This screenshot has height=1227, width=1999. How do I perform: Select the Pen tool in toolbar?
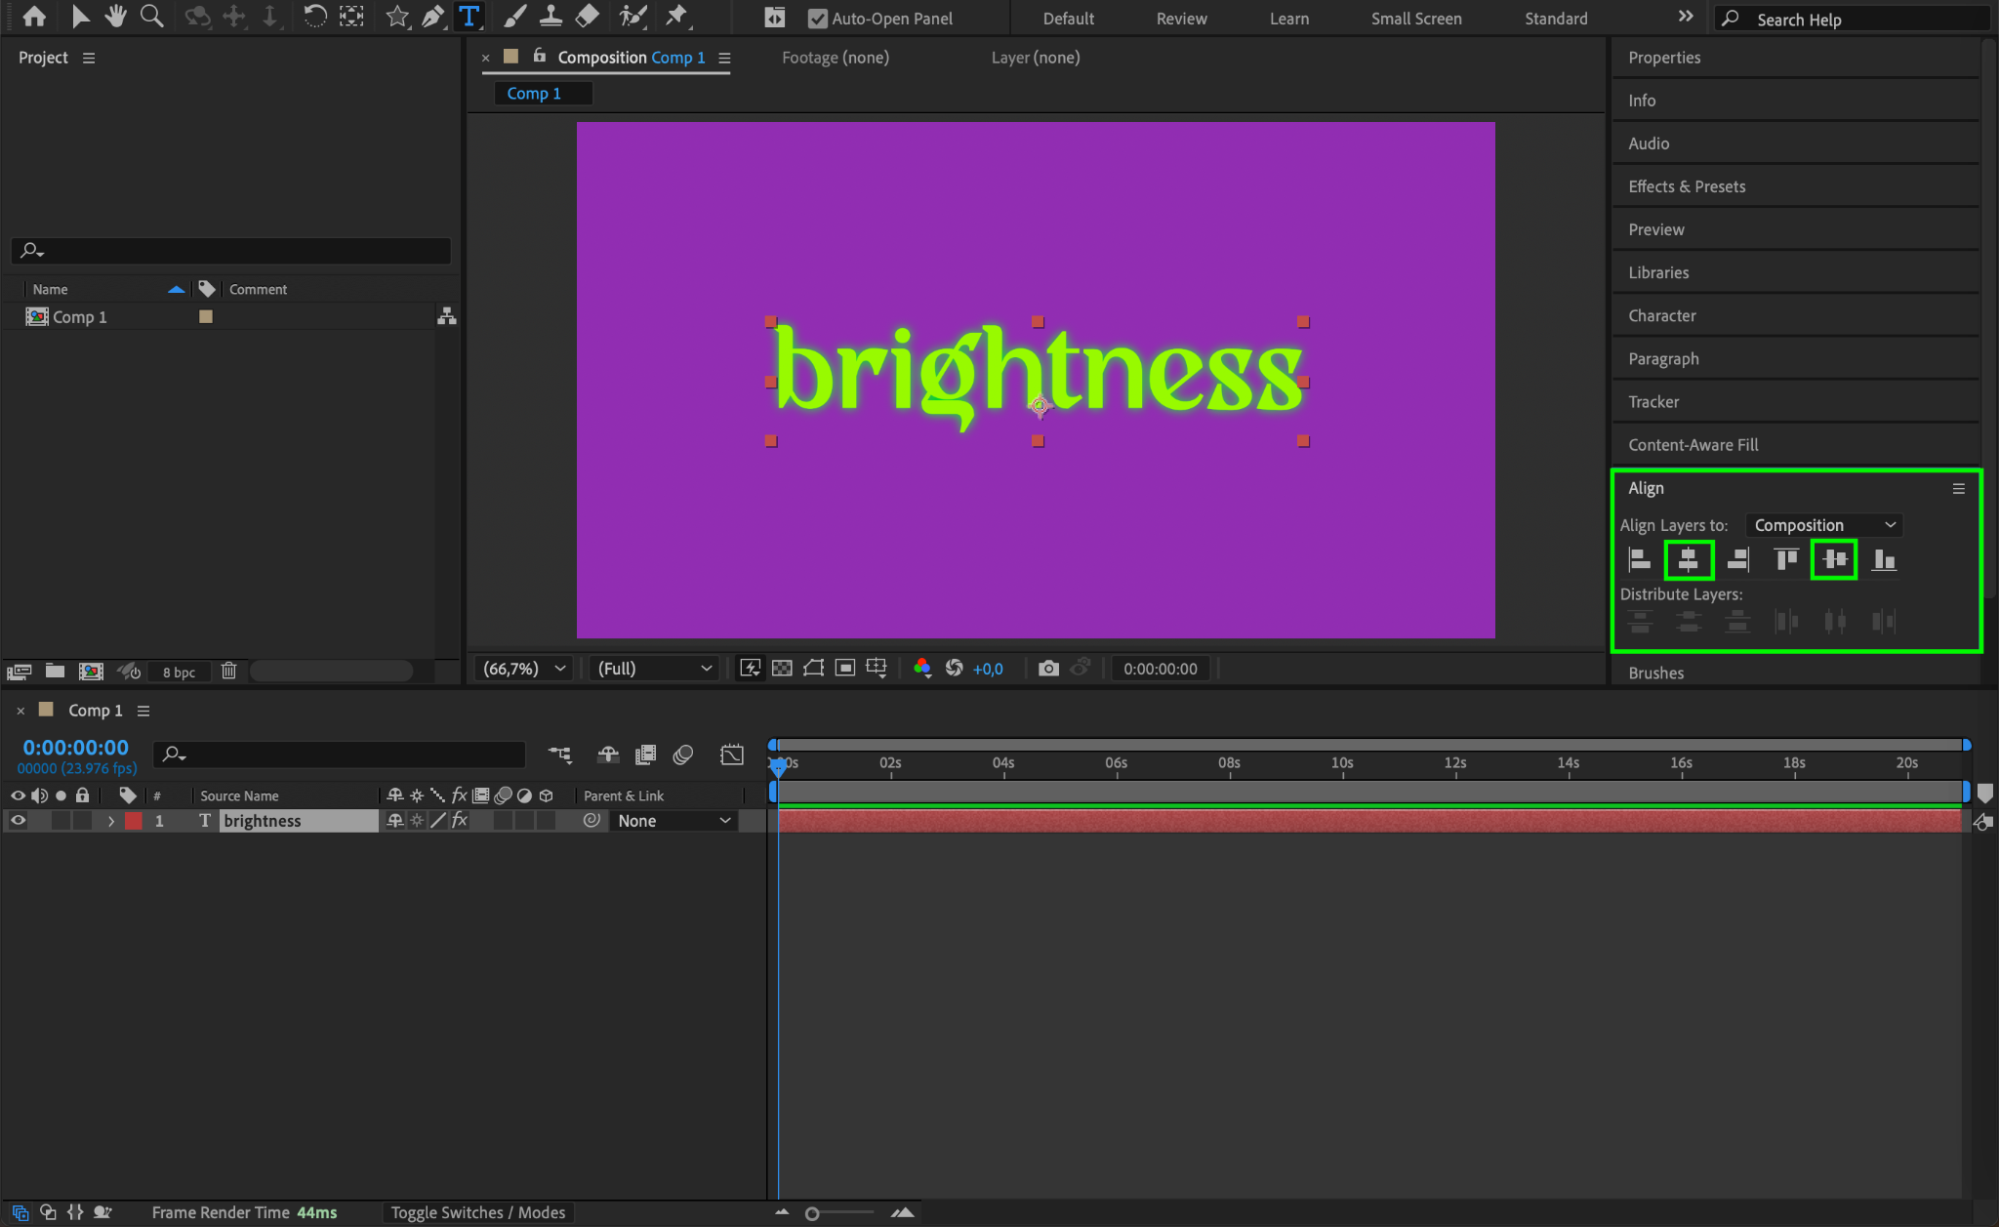(432, 16)
